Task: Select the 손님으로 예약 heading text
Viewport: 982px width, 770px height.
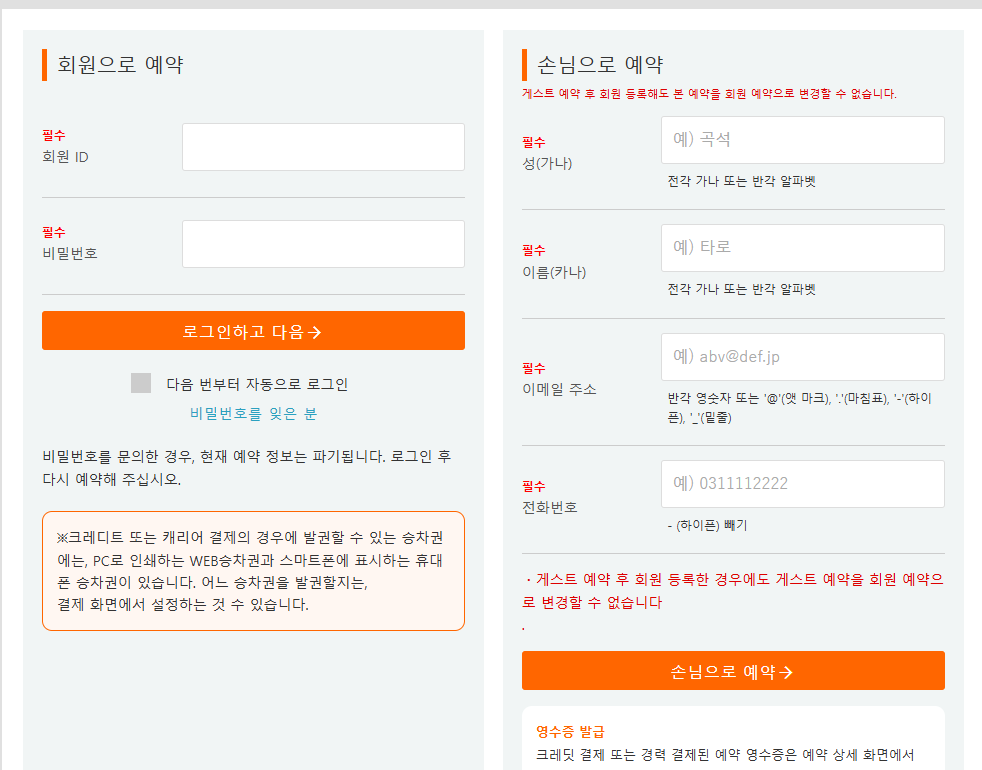Action: pyautogui.click(x=600, y=65)
